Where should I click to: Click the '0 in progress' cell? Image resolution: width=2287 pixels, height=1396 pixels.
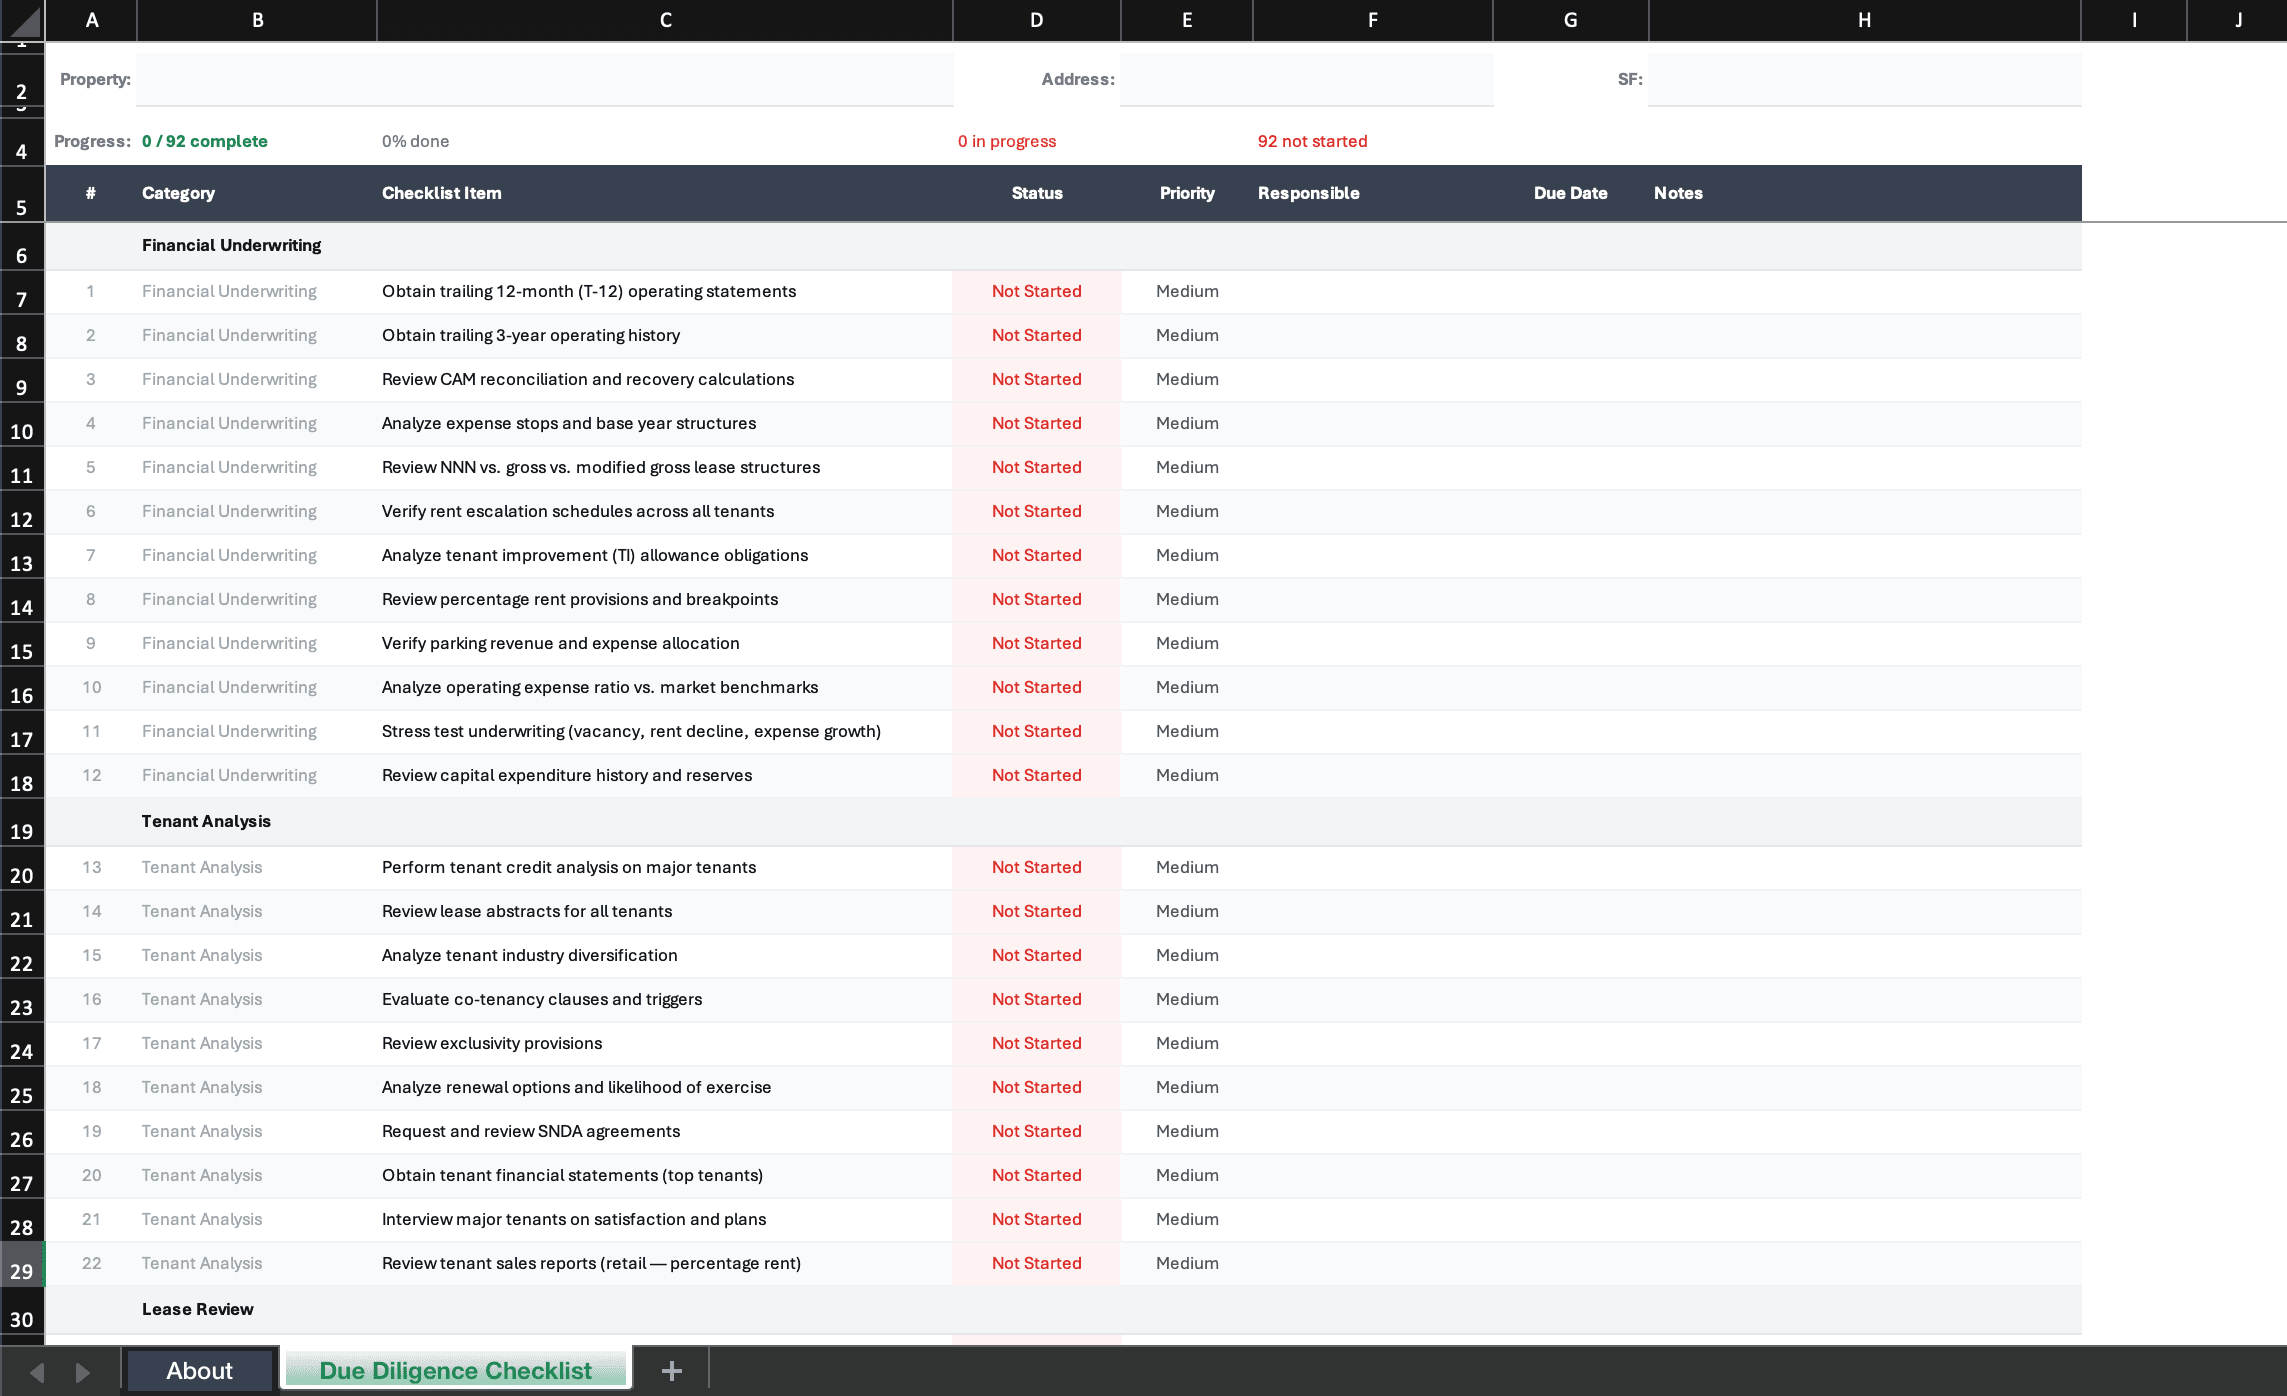click(1007, 141)
